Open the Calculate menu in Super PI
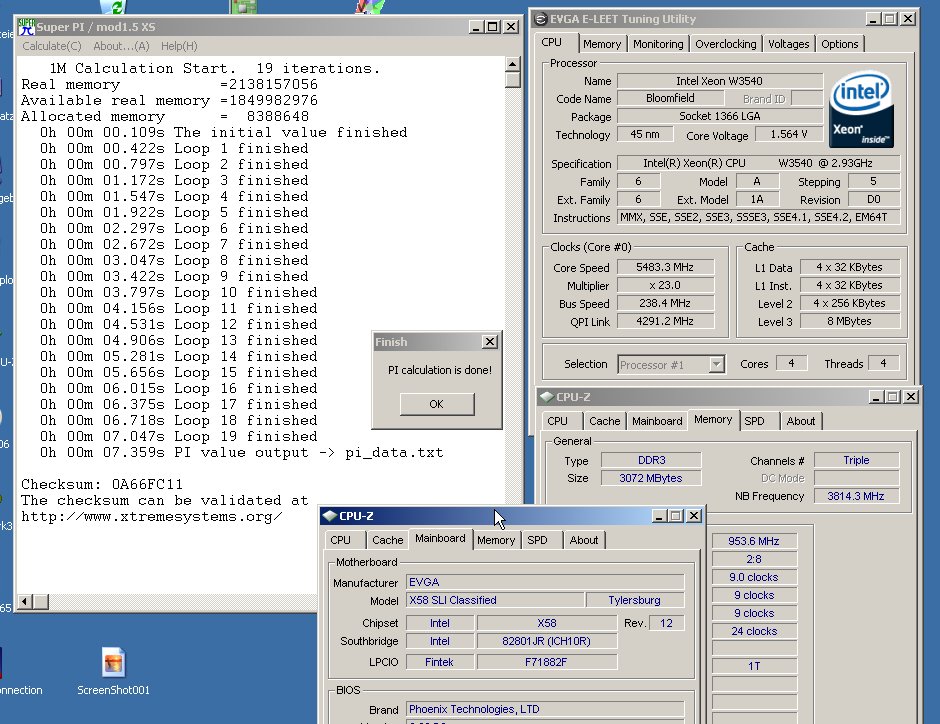Screen dimensions: 940x724 pyautogui.click(x=52, y=46)
